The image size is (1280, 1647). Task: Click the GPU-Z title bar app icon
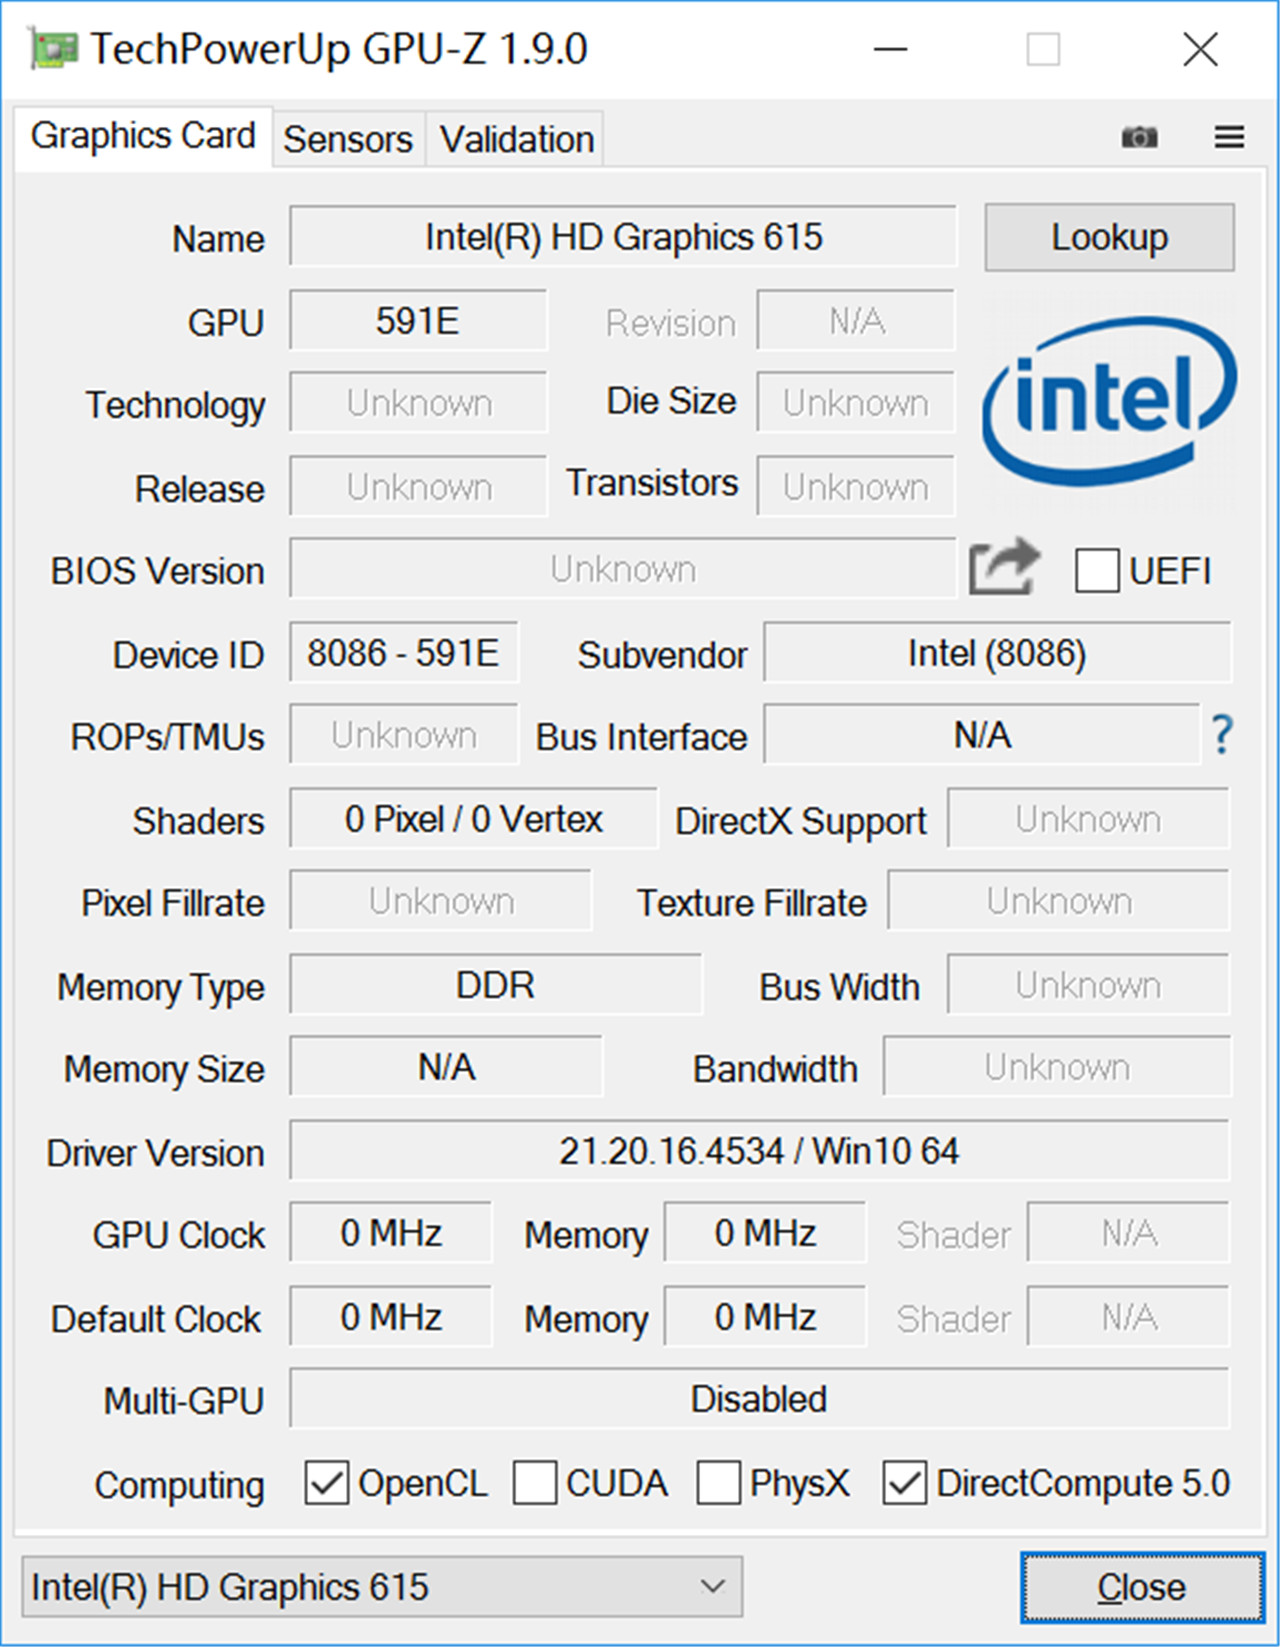click(x=52, y=49)
